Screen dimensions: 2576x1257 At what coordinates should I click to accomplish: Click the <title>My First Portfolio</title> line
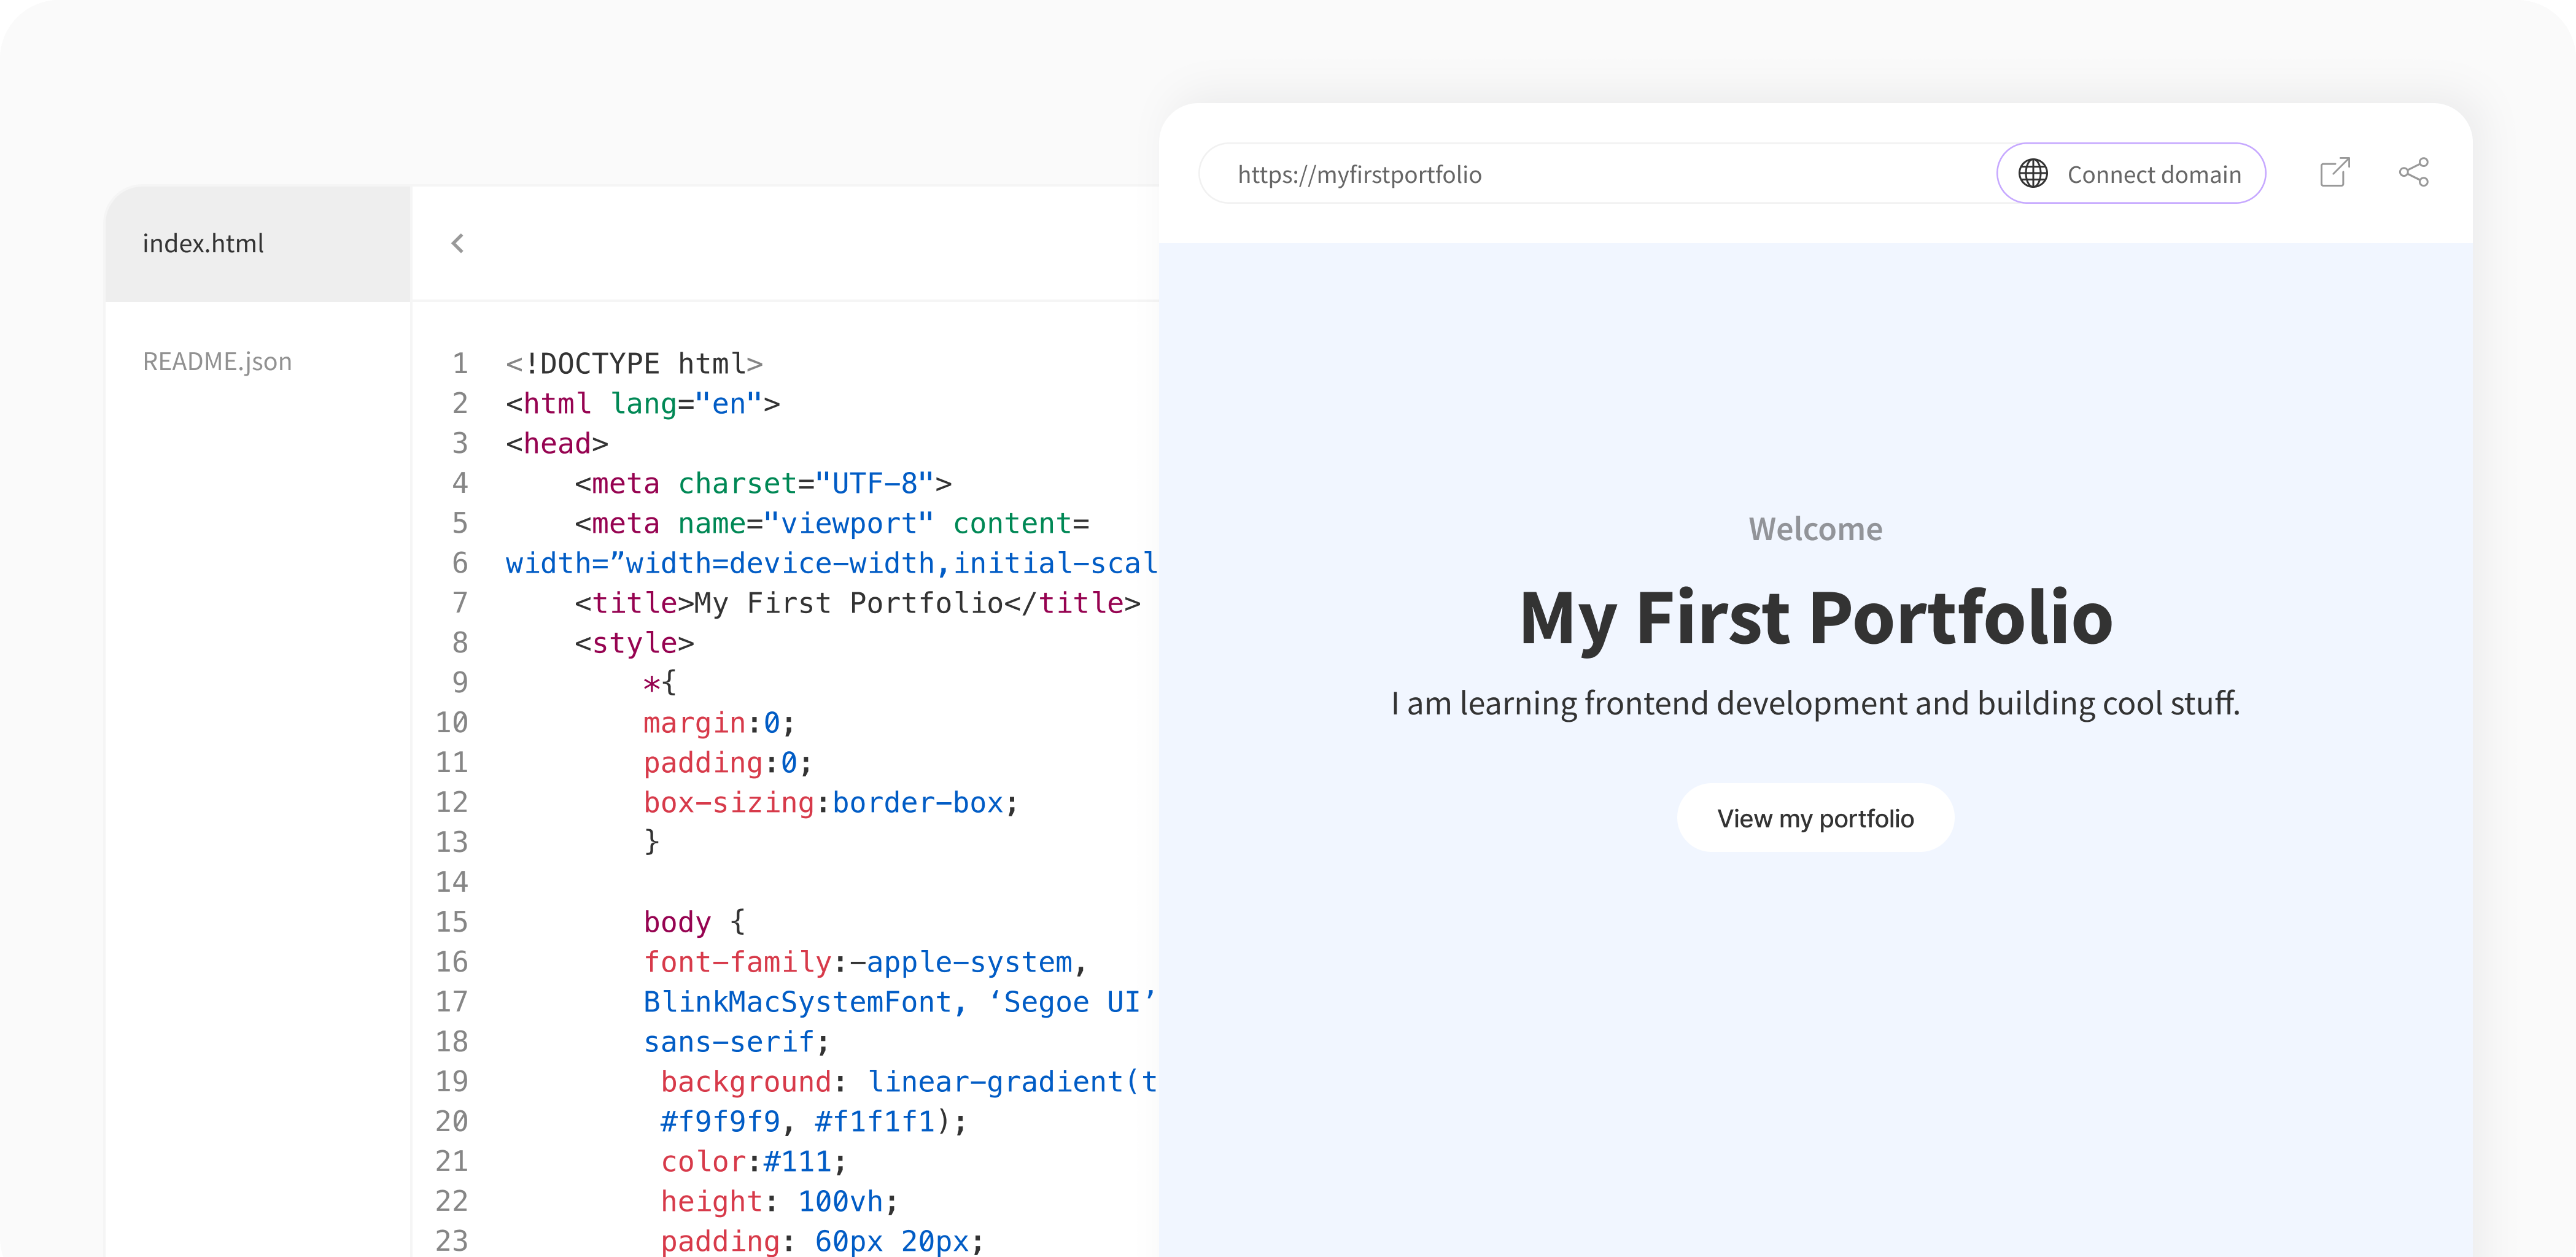(x=856, y=602)
